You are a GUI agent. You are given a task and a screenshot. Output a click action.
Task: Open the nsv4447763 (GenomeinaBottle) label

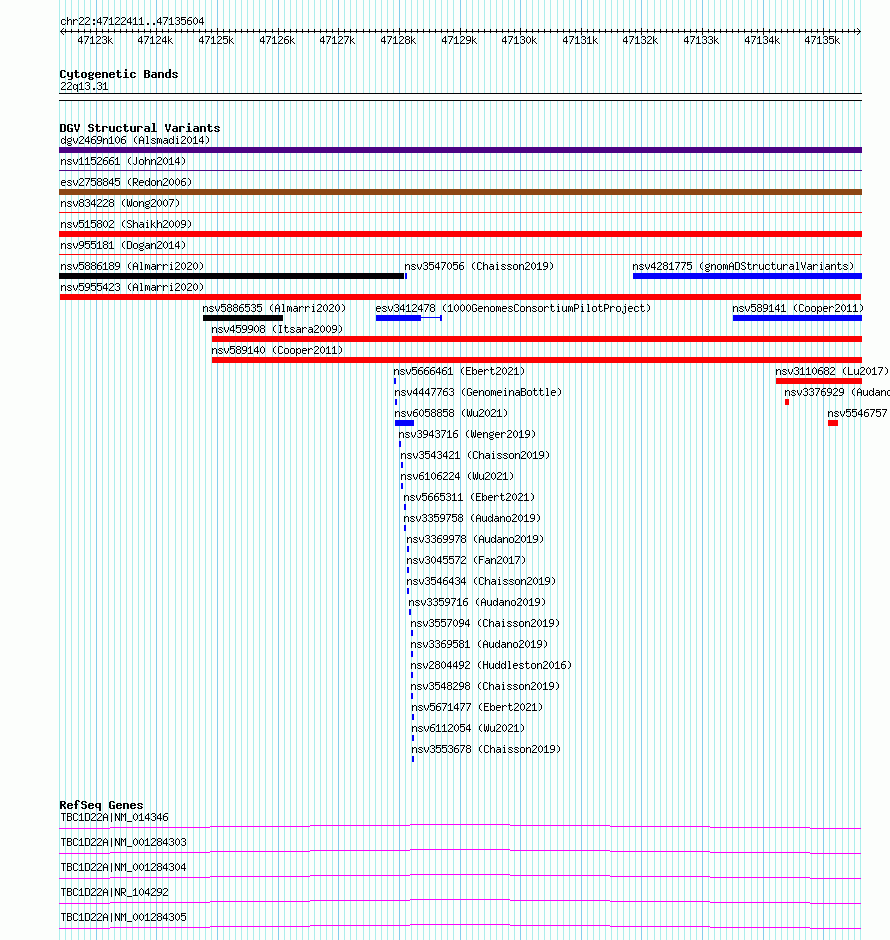pos(478,392)
